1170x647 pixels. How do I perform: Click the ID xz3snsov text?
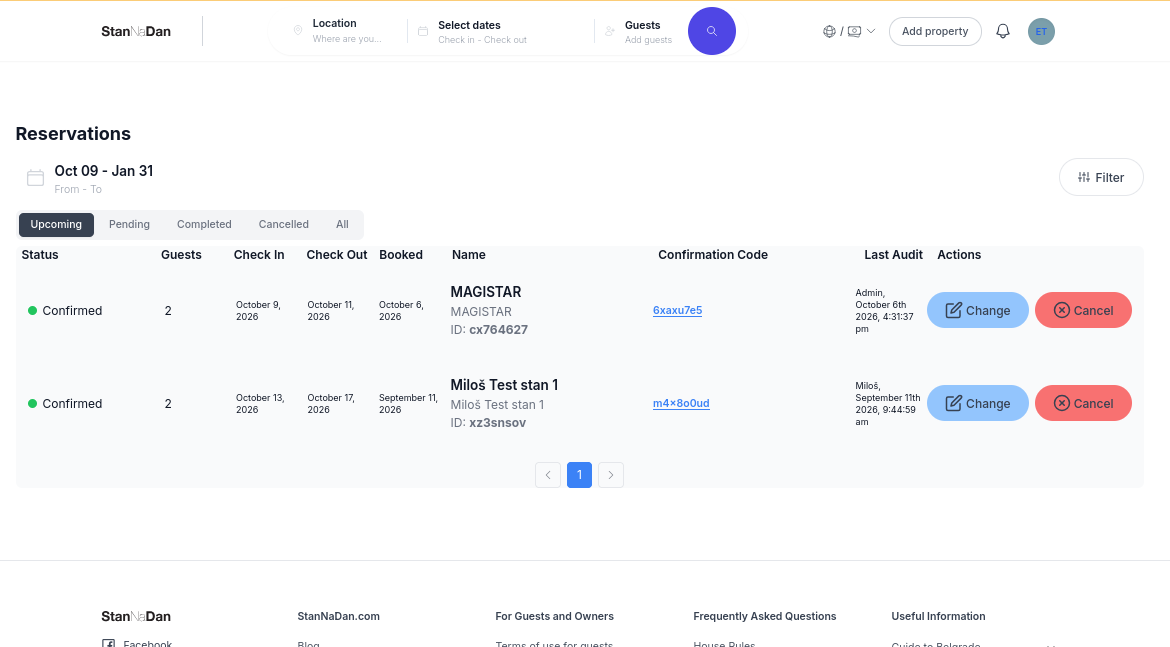pyautogui.click(x=488, y=423)
